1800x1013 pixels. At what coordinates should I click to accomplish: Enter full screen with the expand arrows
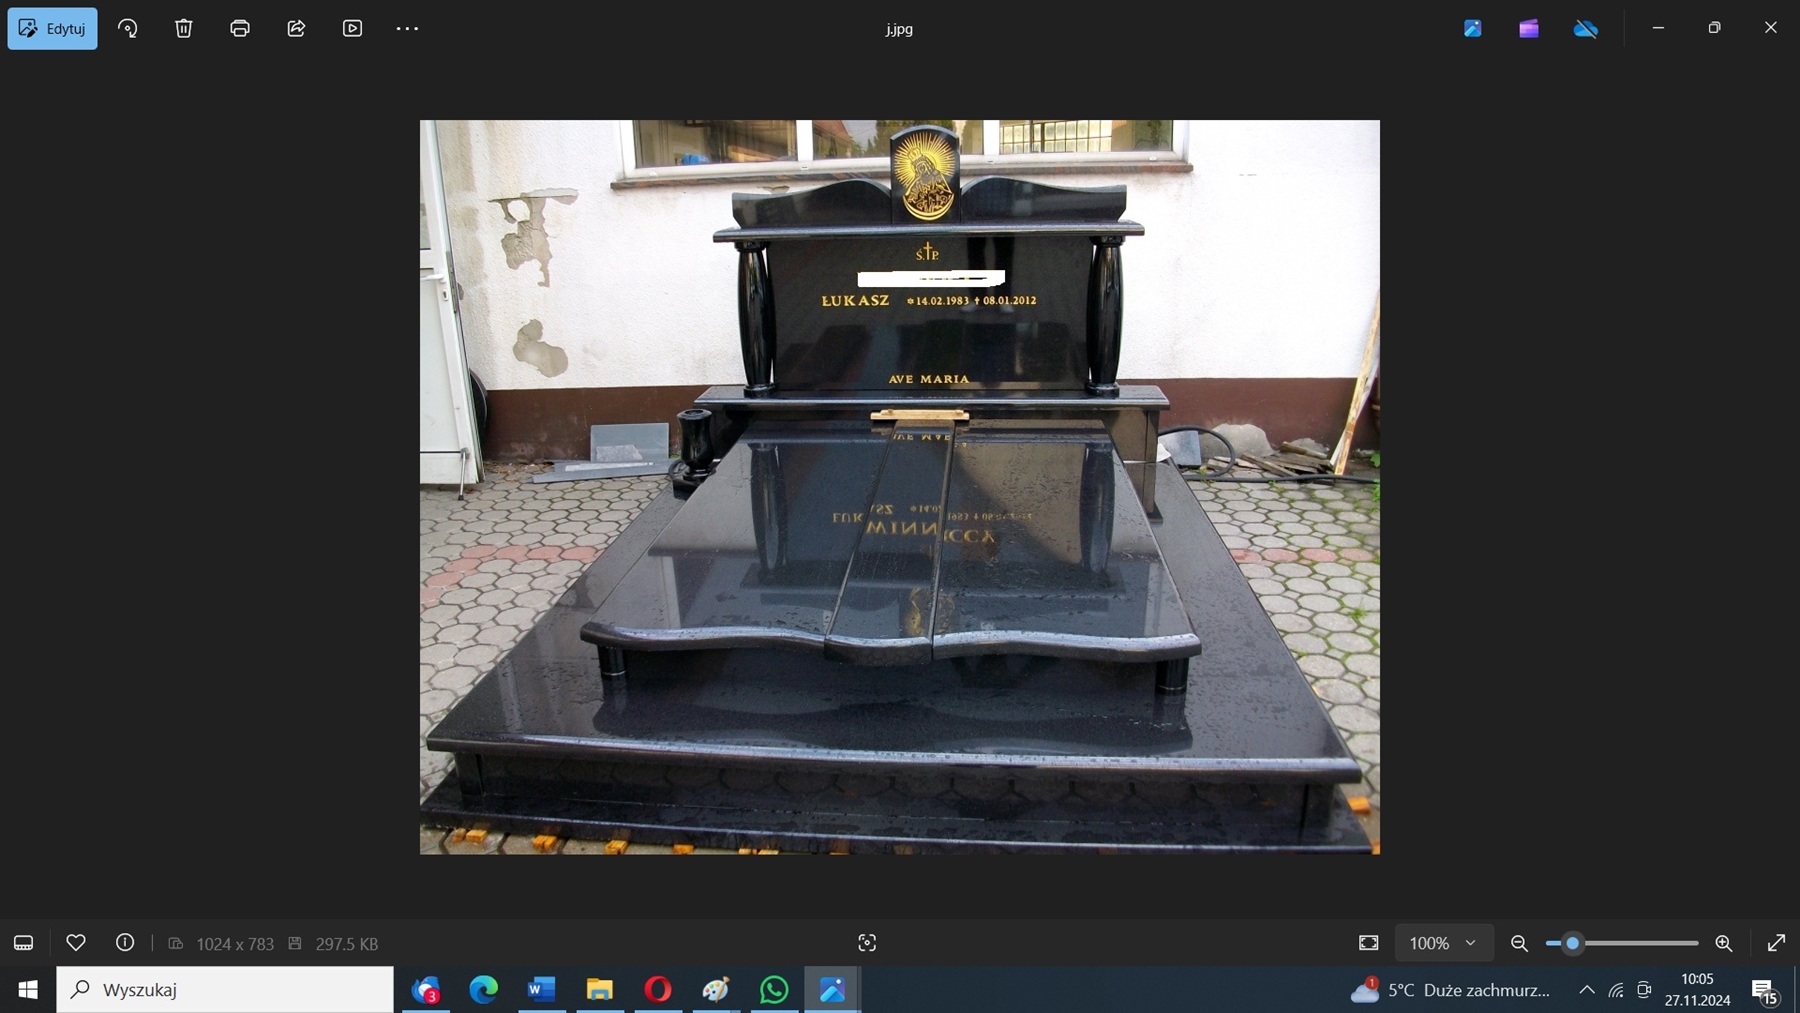pyautogui.click(x=1776, y=943)
